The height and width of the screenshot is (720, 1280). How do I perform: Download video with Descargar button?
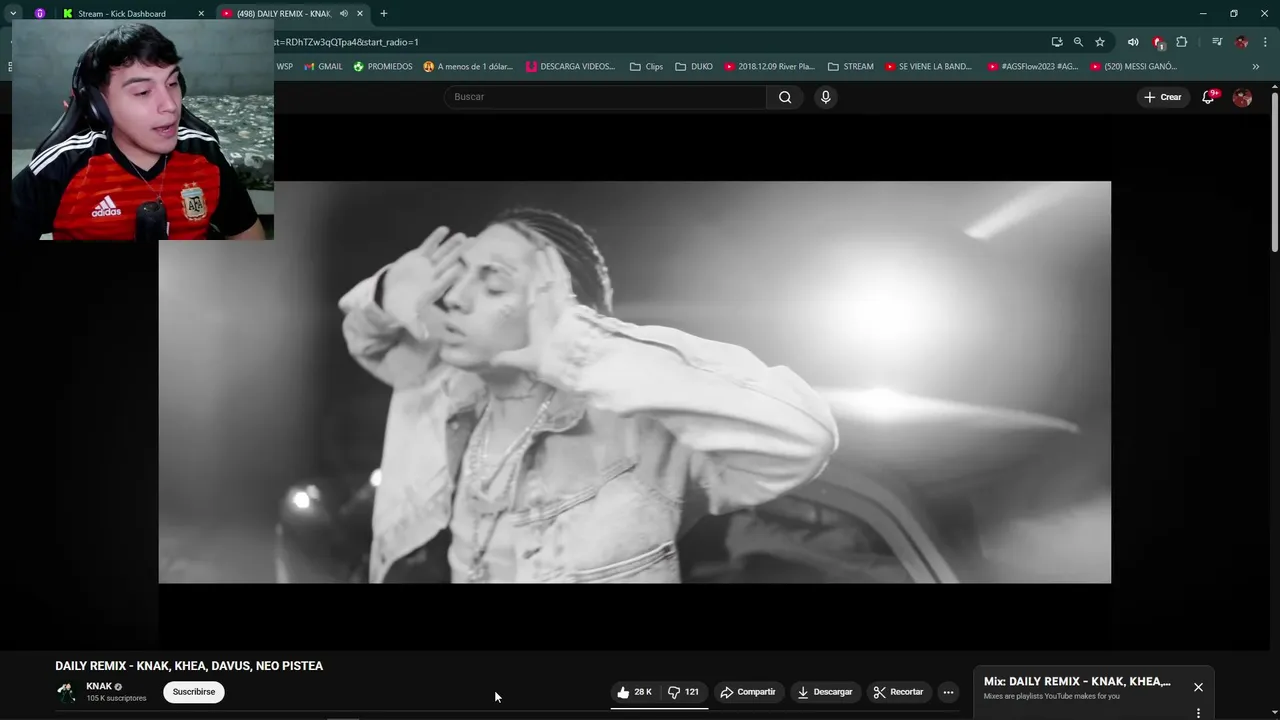[825, 692]
